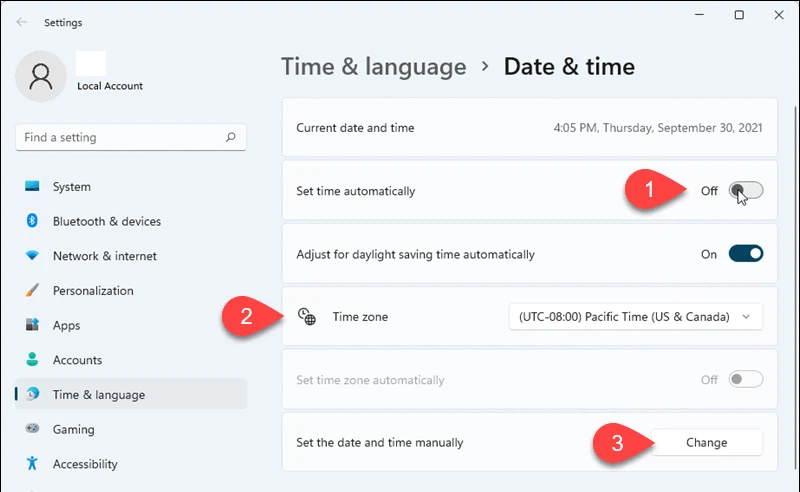Click inside the Find a setting search box

(x=120, y=138)
